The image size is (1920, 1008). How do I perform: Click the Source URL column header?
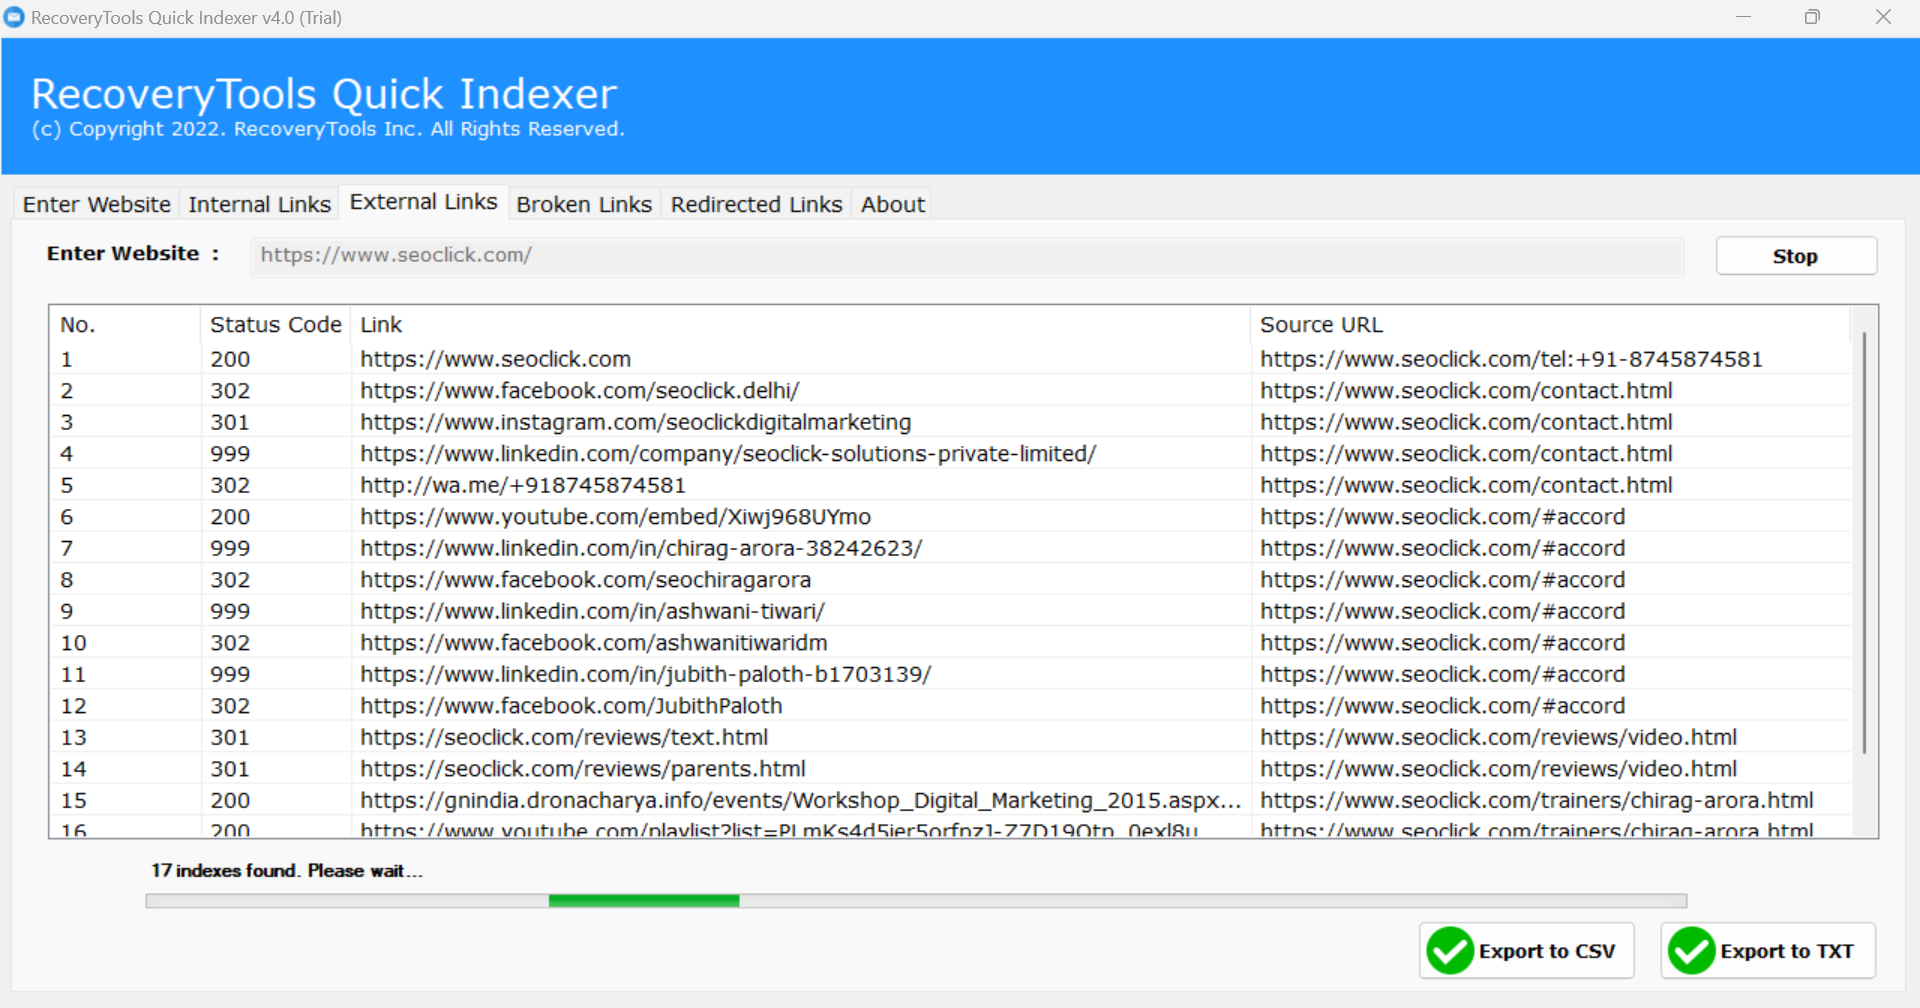pos(1550,325)
